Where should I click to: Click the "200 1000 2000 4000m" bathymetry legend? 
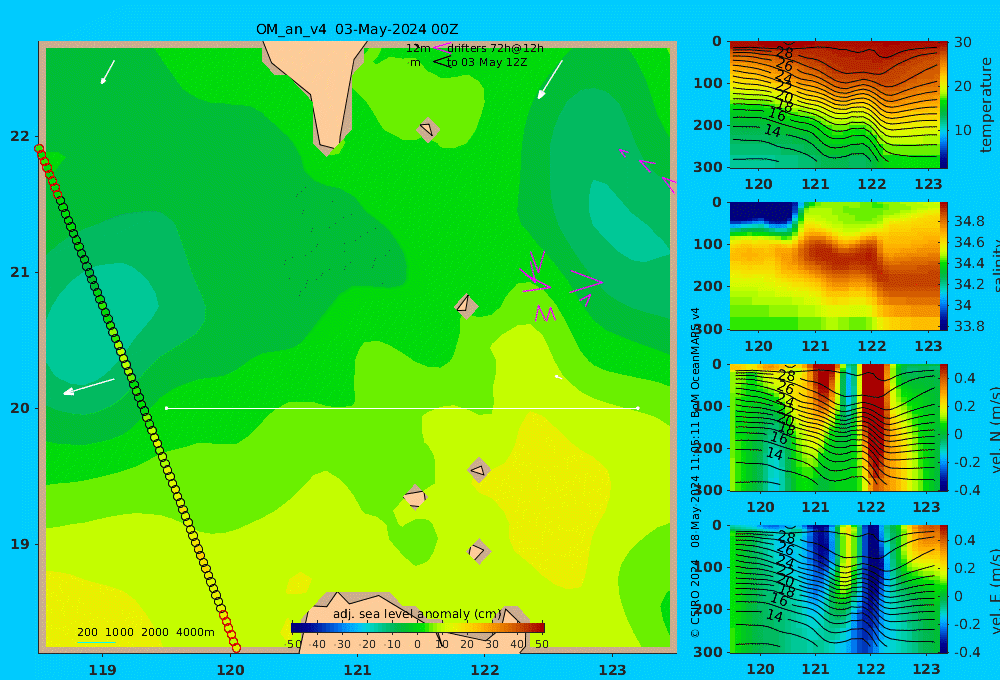point(145,632)
